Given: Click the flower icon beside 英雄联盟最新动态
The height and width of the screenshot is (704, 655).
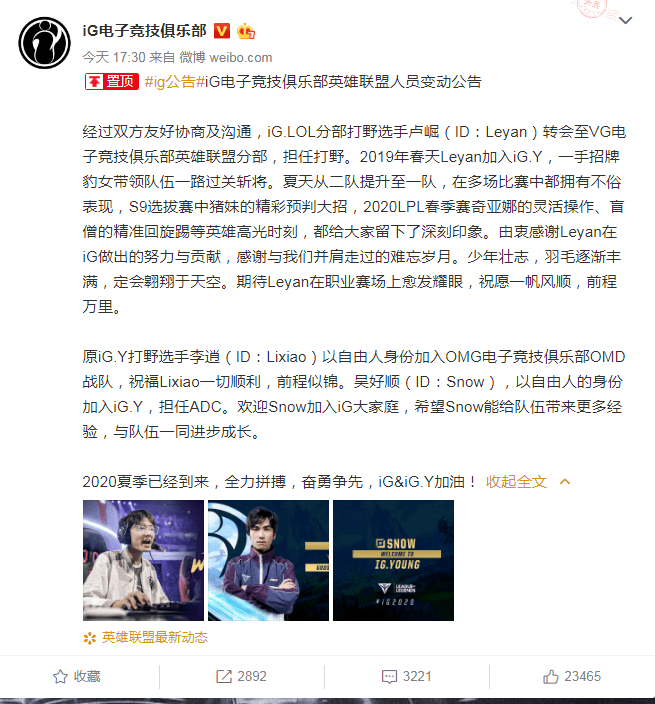Looking at the screenshot, I should click(x=90, y=638).
